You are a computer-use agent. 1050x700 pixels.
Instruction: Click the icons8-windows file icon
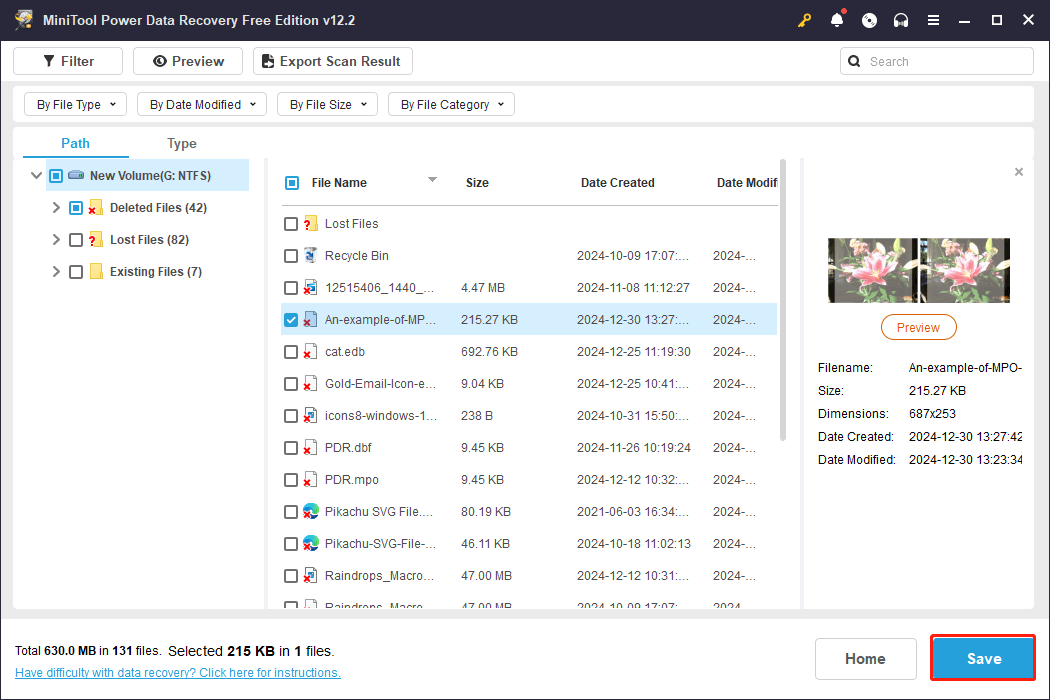[x=310, y=416]
